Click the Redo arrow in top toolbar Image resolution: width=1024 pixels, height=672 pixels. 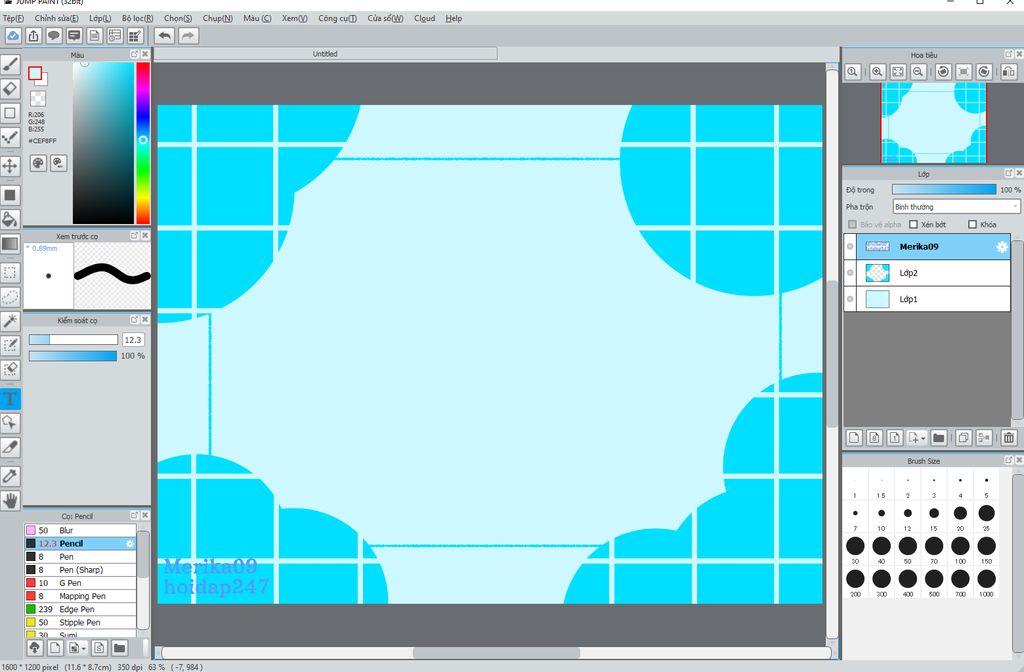tap(188, 36)
